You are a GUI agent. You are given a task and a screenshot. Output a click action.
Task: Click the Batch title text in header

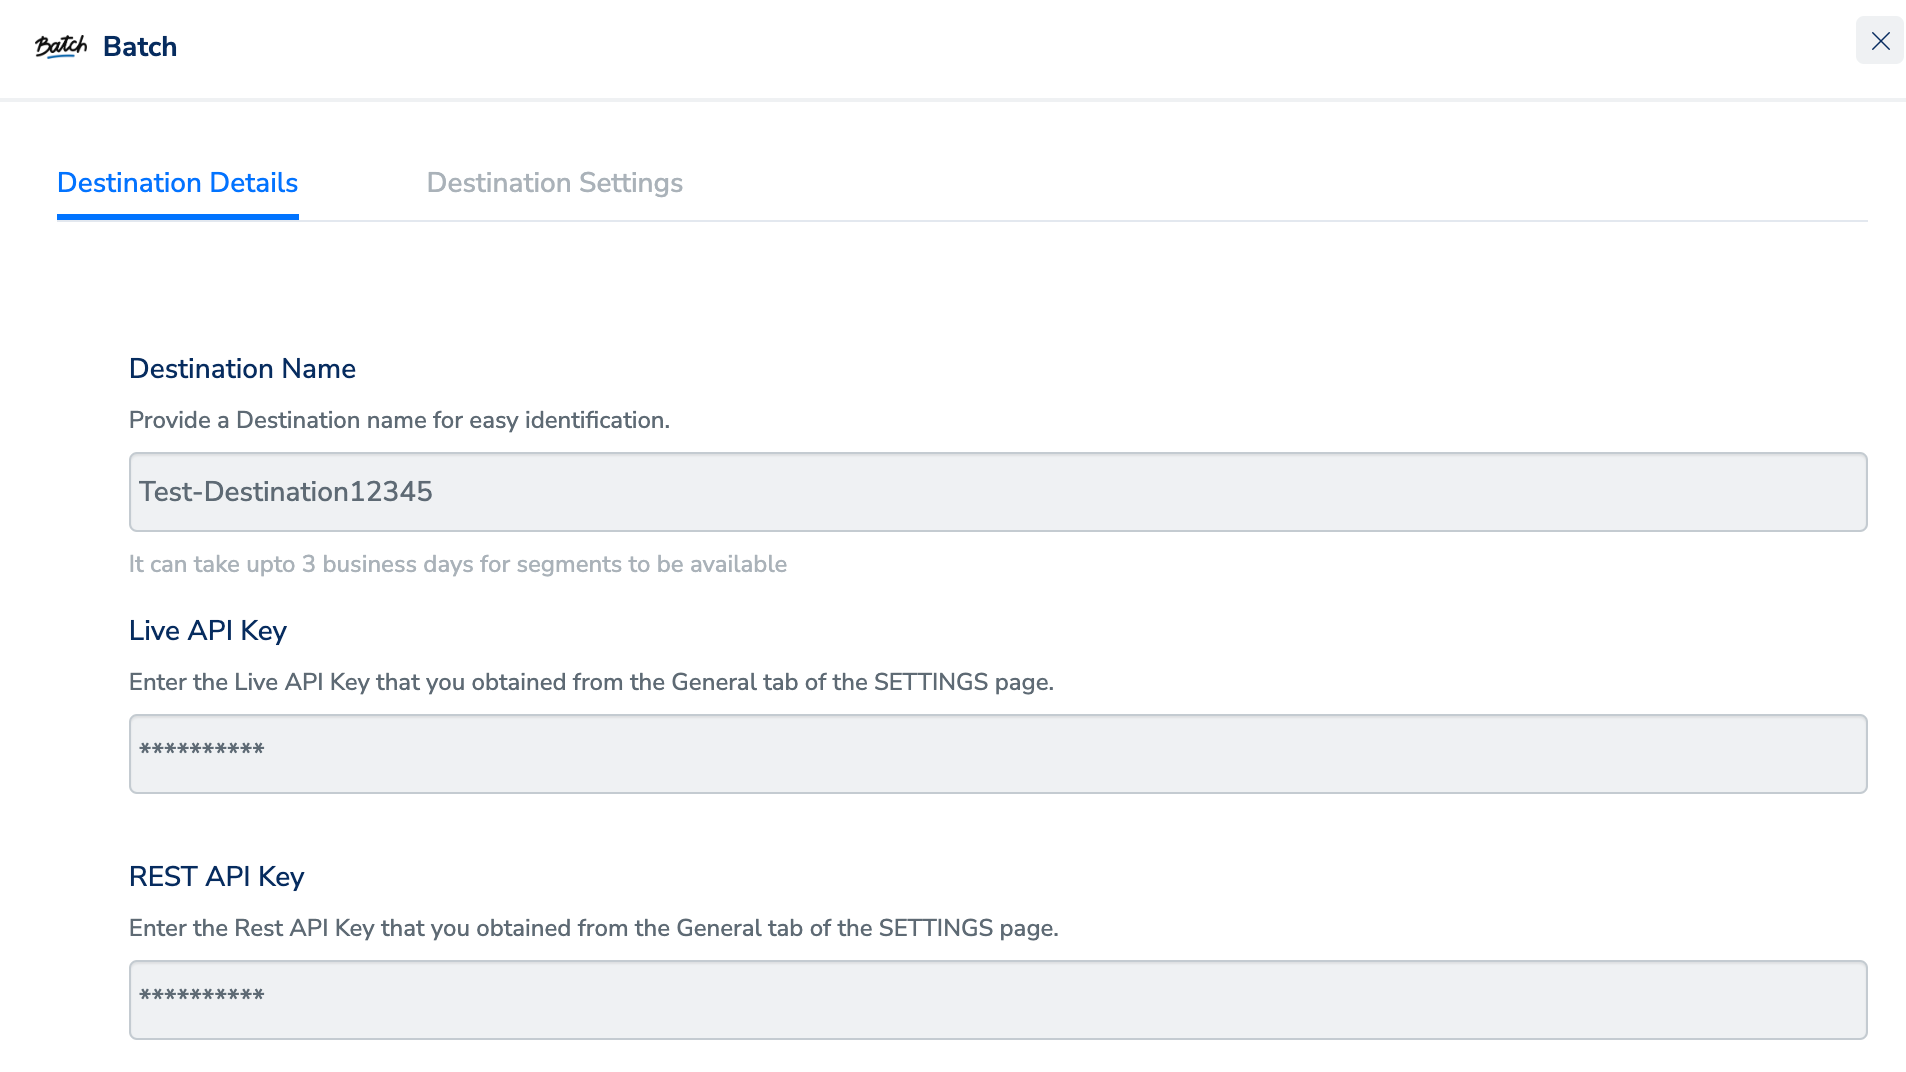140,46
